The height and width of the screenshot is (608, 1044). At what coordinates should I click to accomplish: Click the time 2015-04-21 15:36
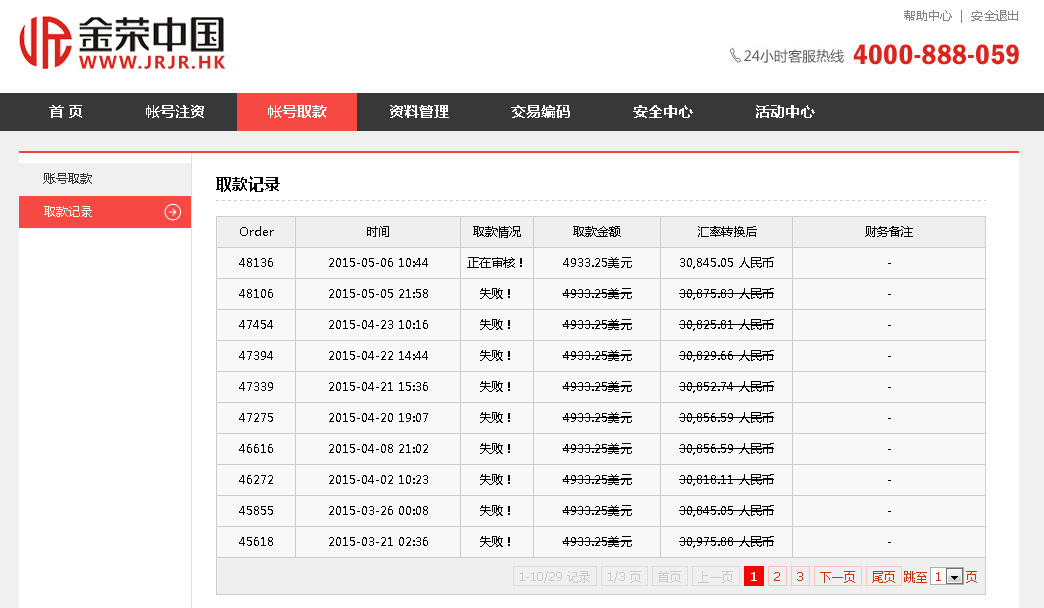click(378, 387)
